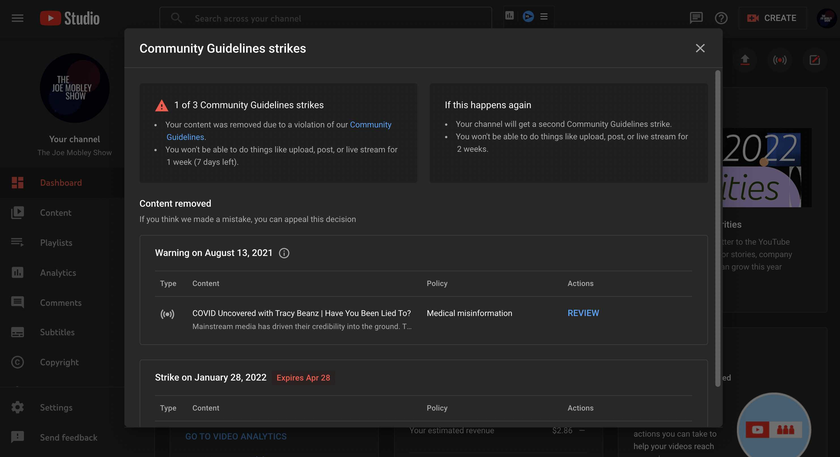The height and width of the screenshot is (457, 840).
Task: Click the dialog's vertical scrollbar
Action: pyautogui.click(x=718, y=228)
